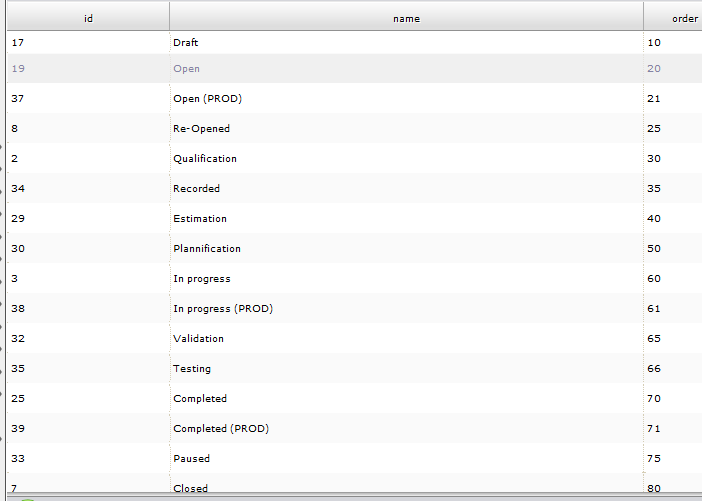Viewport: 702px width, 501px height.
Task: Select the Testing status row
Action: pyautogui.click(x=192, y=369)
